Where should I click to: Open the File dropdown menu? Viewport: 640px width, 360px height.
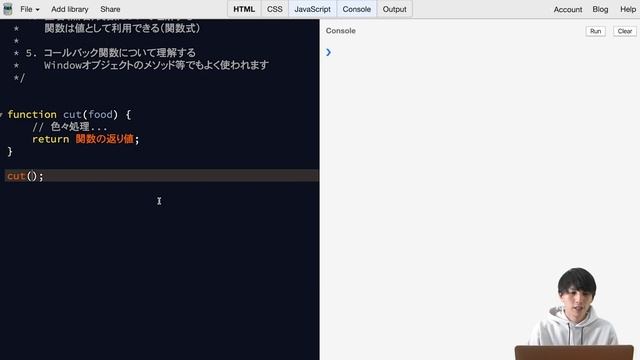click(30, 9)
